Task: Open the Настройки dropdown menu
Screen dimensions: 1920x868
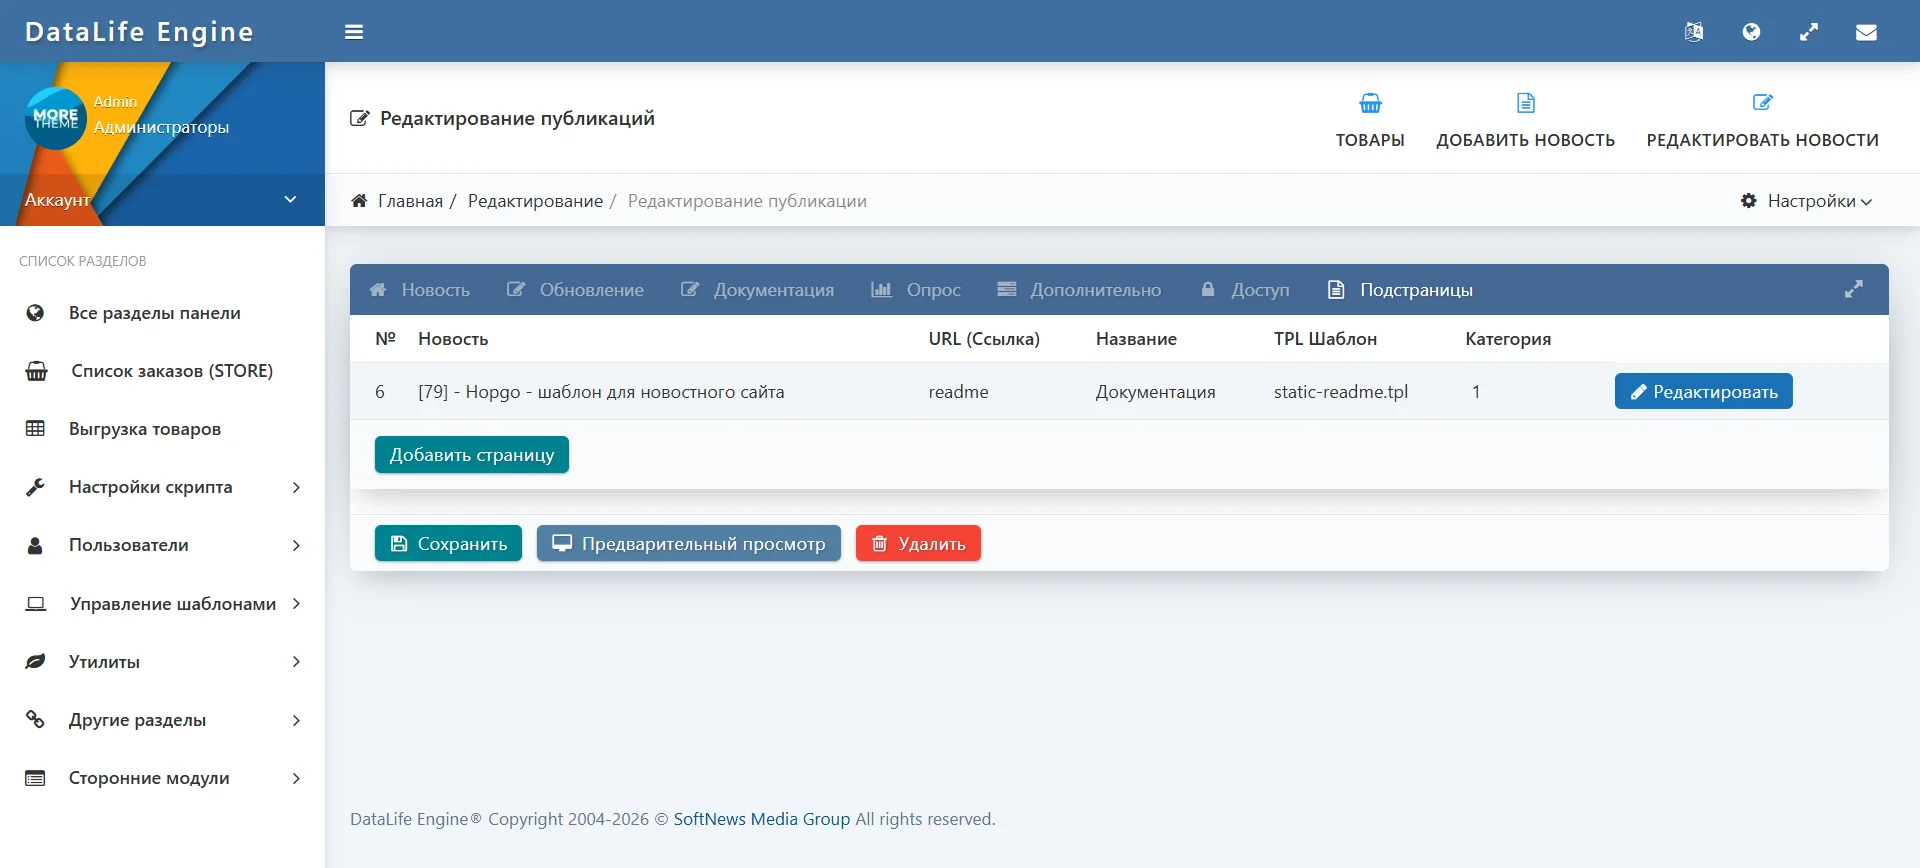Action: point(1807,201)
